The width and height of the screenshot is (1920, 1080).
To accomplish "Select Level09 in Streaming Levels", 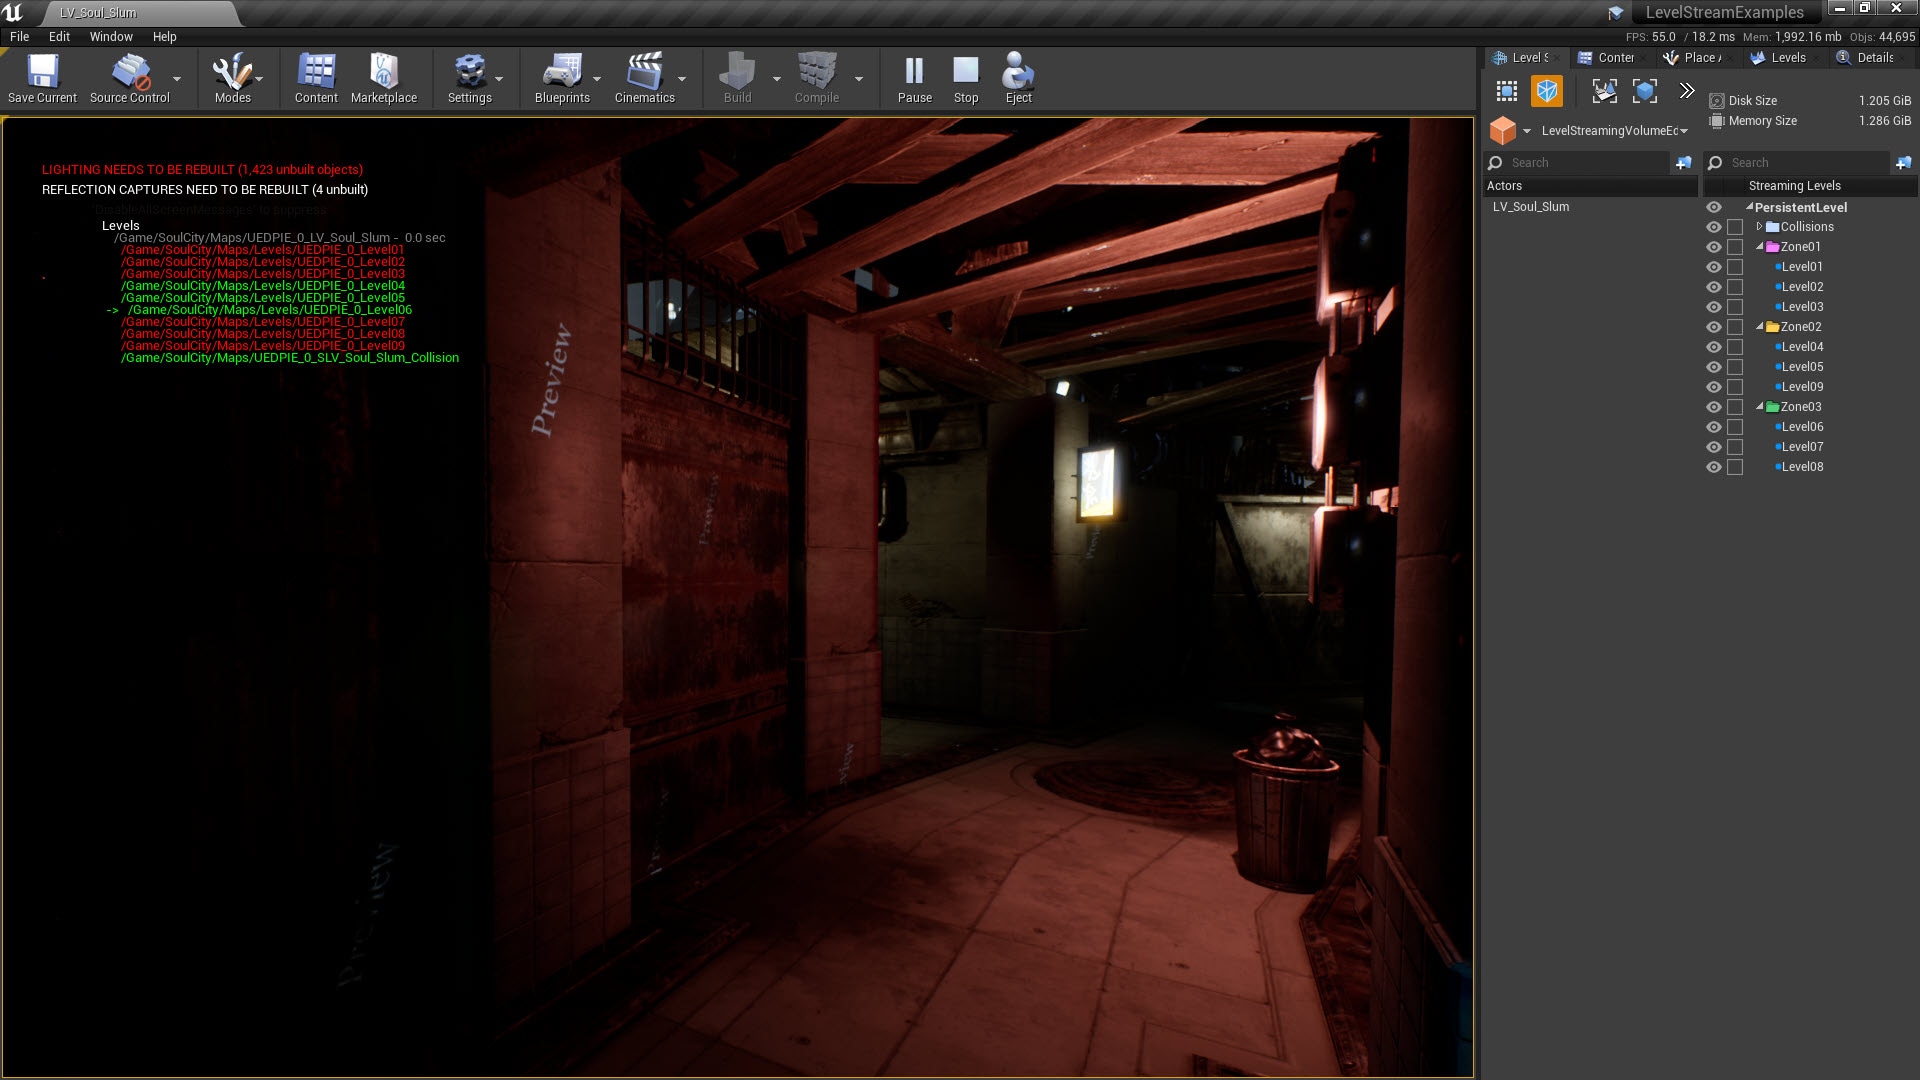I will [1802, 387].
